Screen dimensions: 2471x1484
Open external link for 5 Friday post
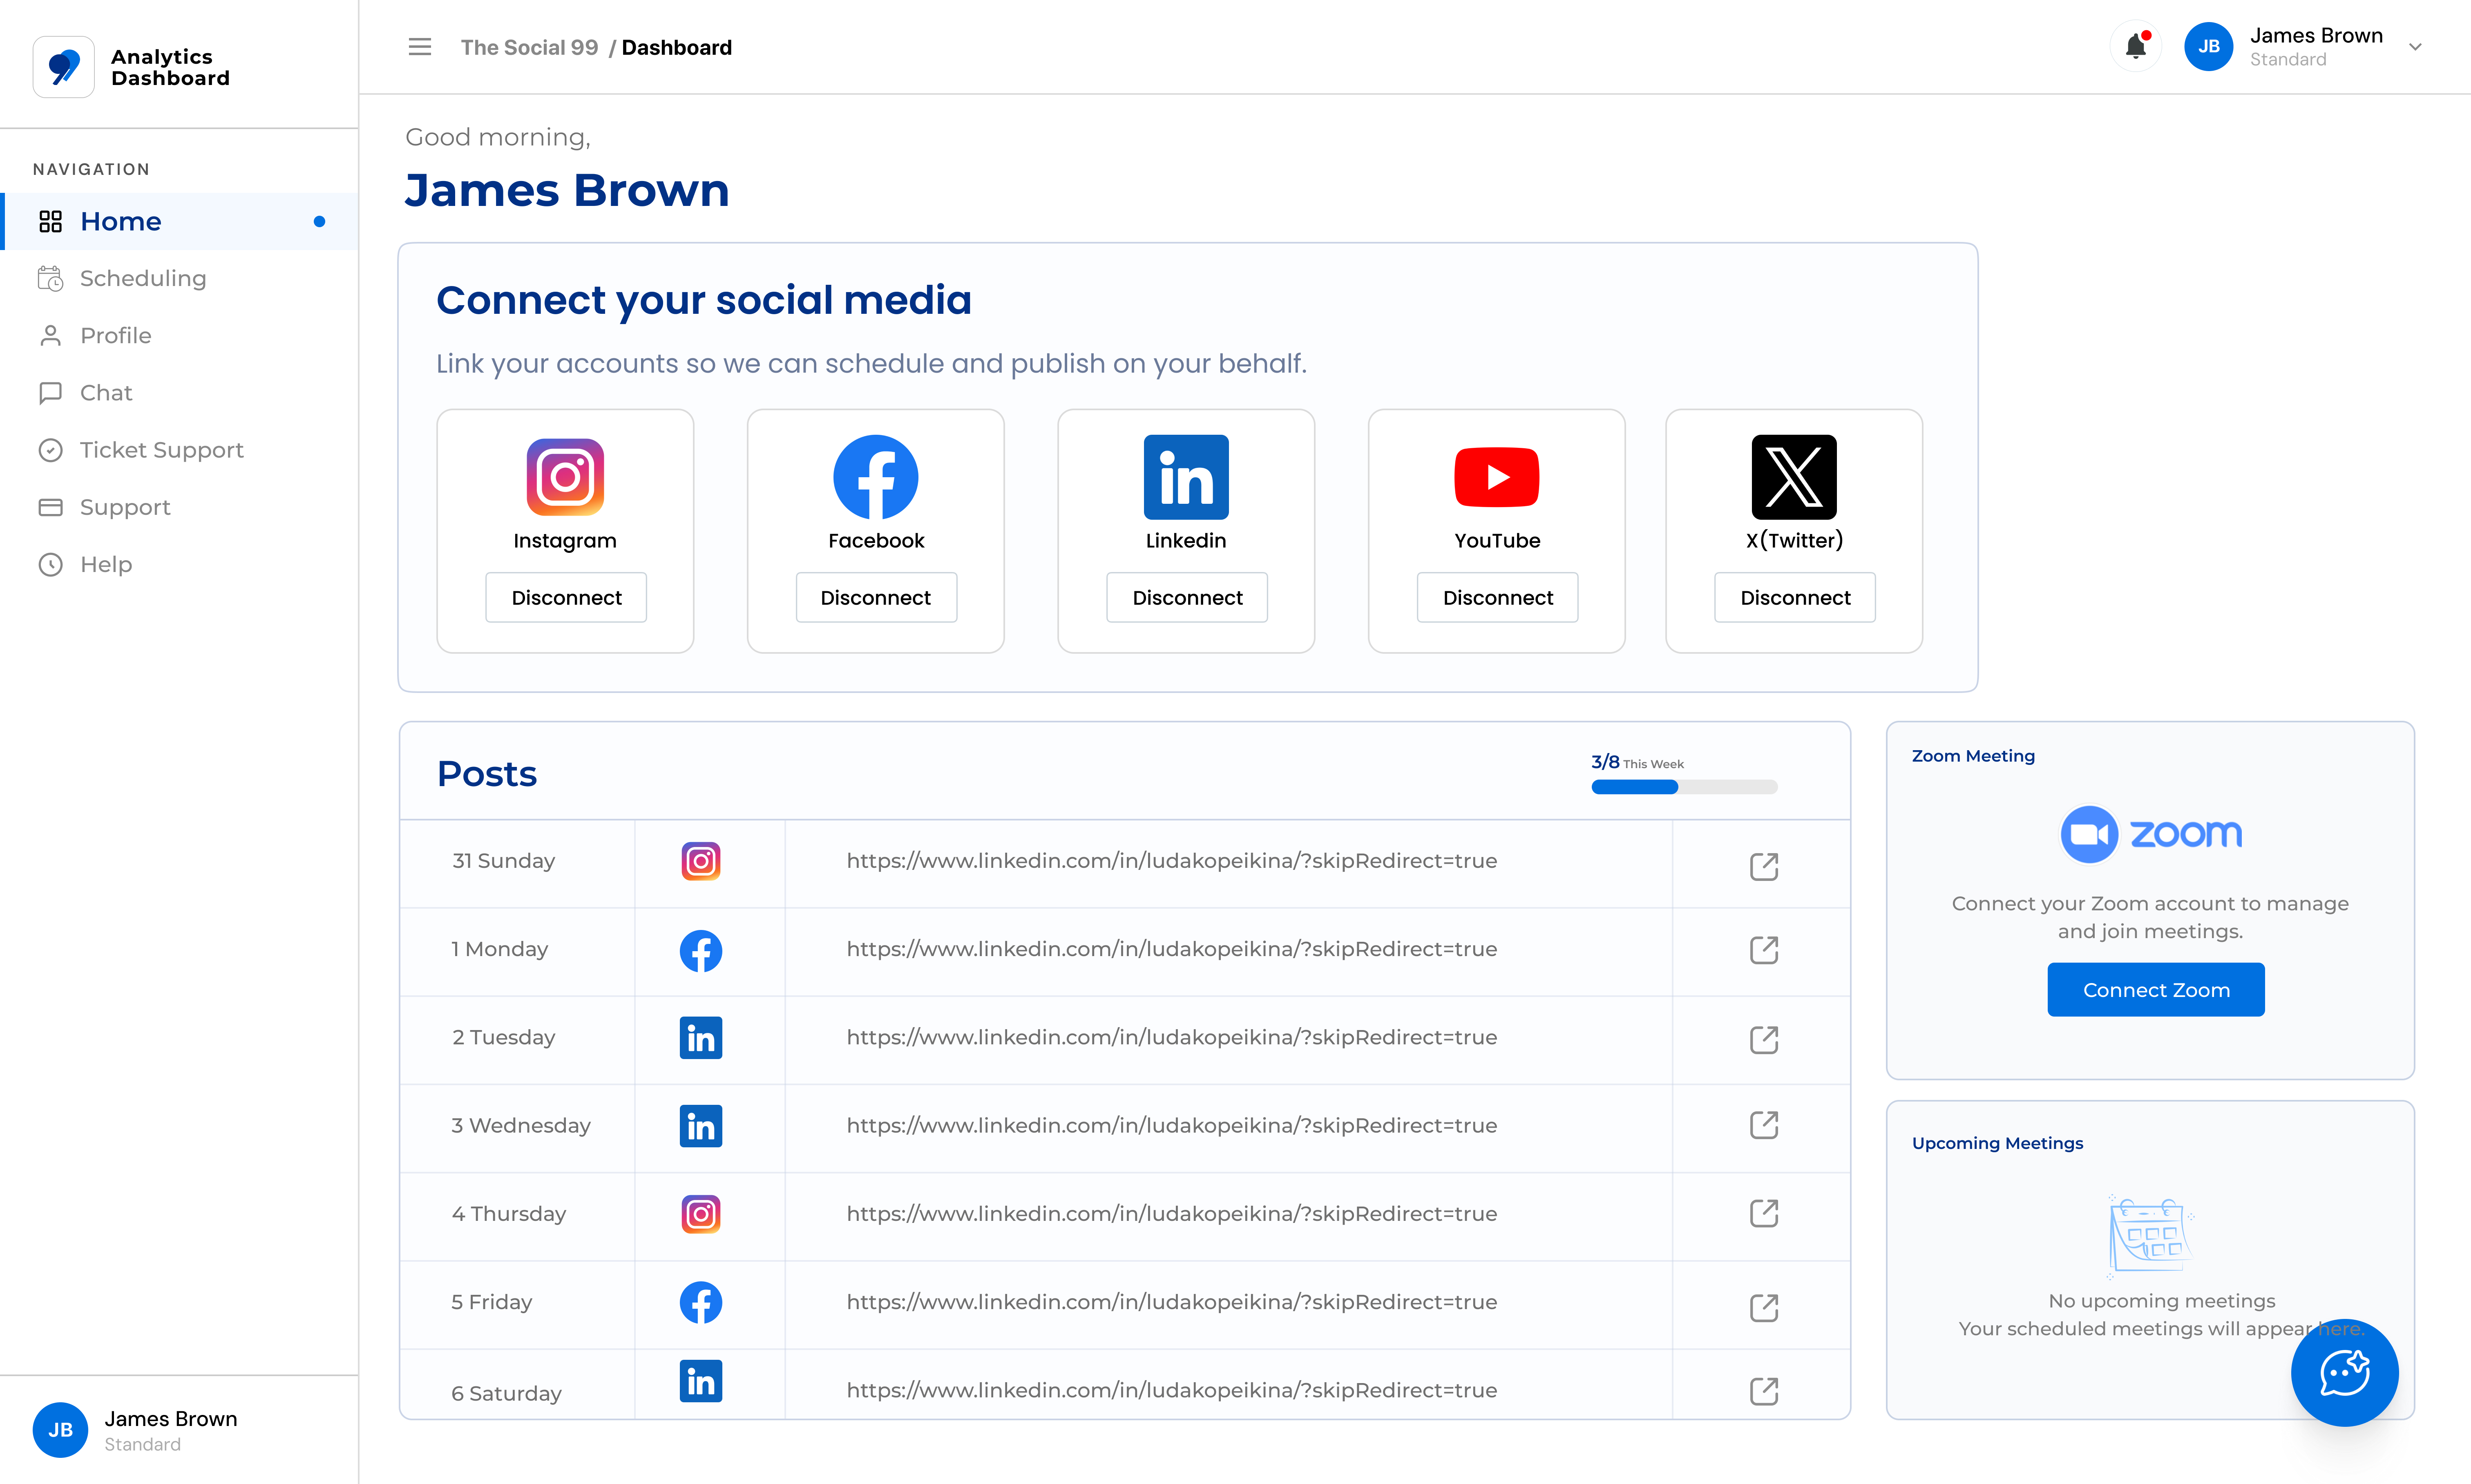(1764, 1307)
